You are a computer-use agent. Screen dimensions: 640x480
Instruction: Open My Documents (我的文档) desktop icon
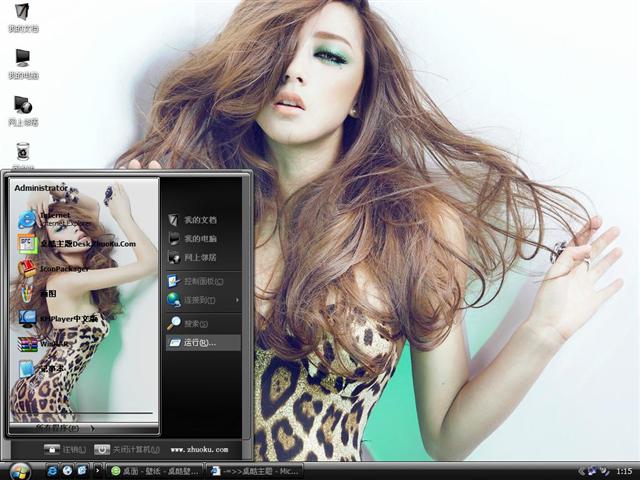tap(23, 17)
